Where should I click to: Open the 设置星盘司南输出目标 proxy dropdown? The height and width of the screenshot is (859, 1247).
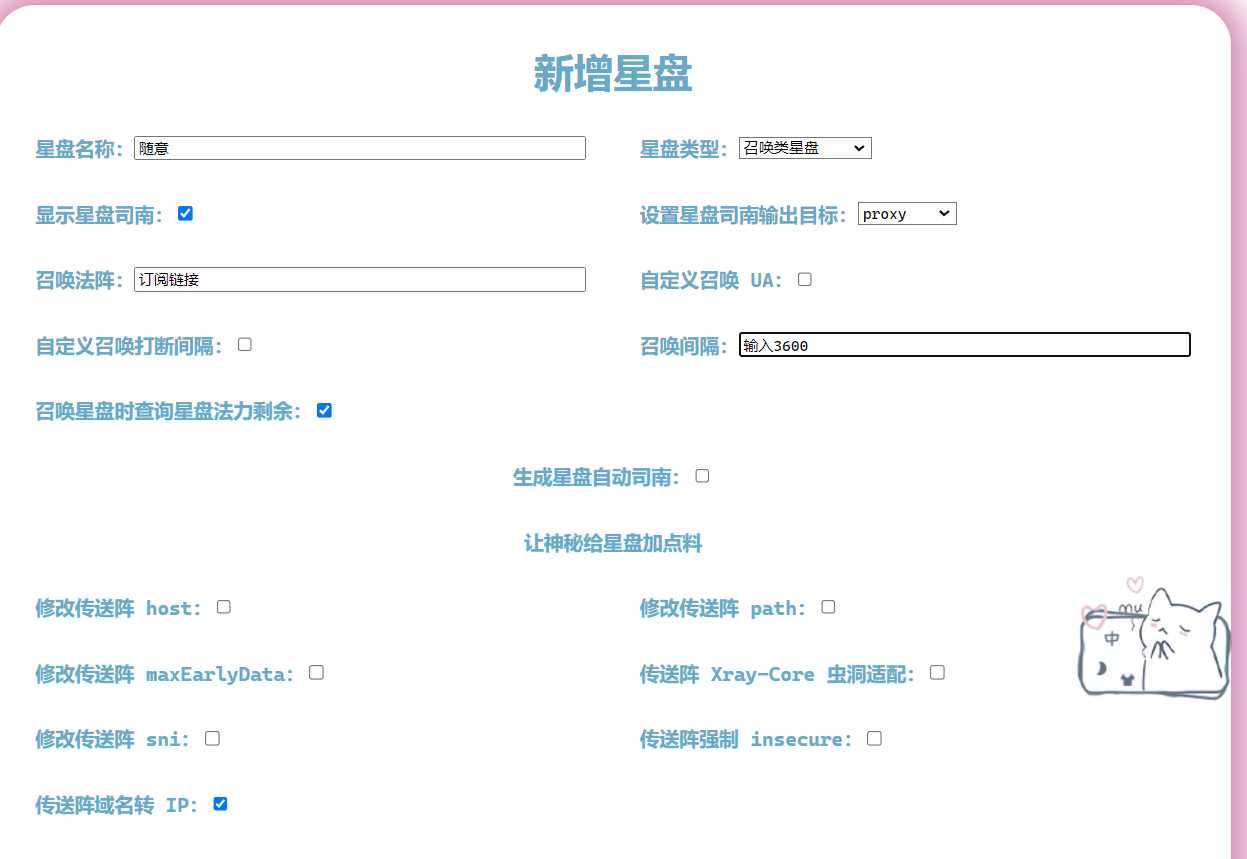pyautogui.click(x=907, y=213)
